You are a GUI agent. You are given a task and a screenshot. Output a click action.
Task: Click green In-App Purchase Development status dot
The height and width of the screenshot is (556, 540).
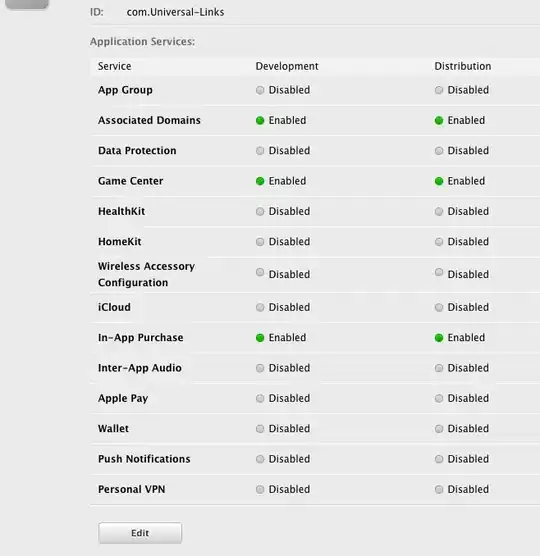260,338
